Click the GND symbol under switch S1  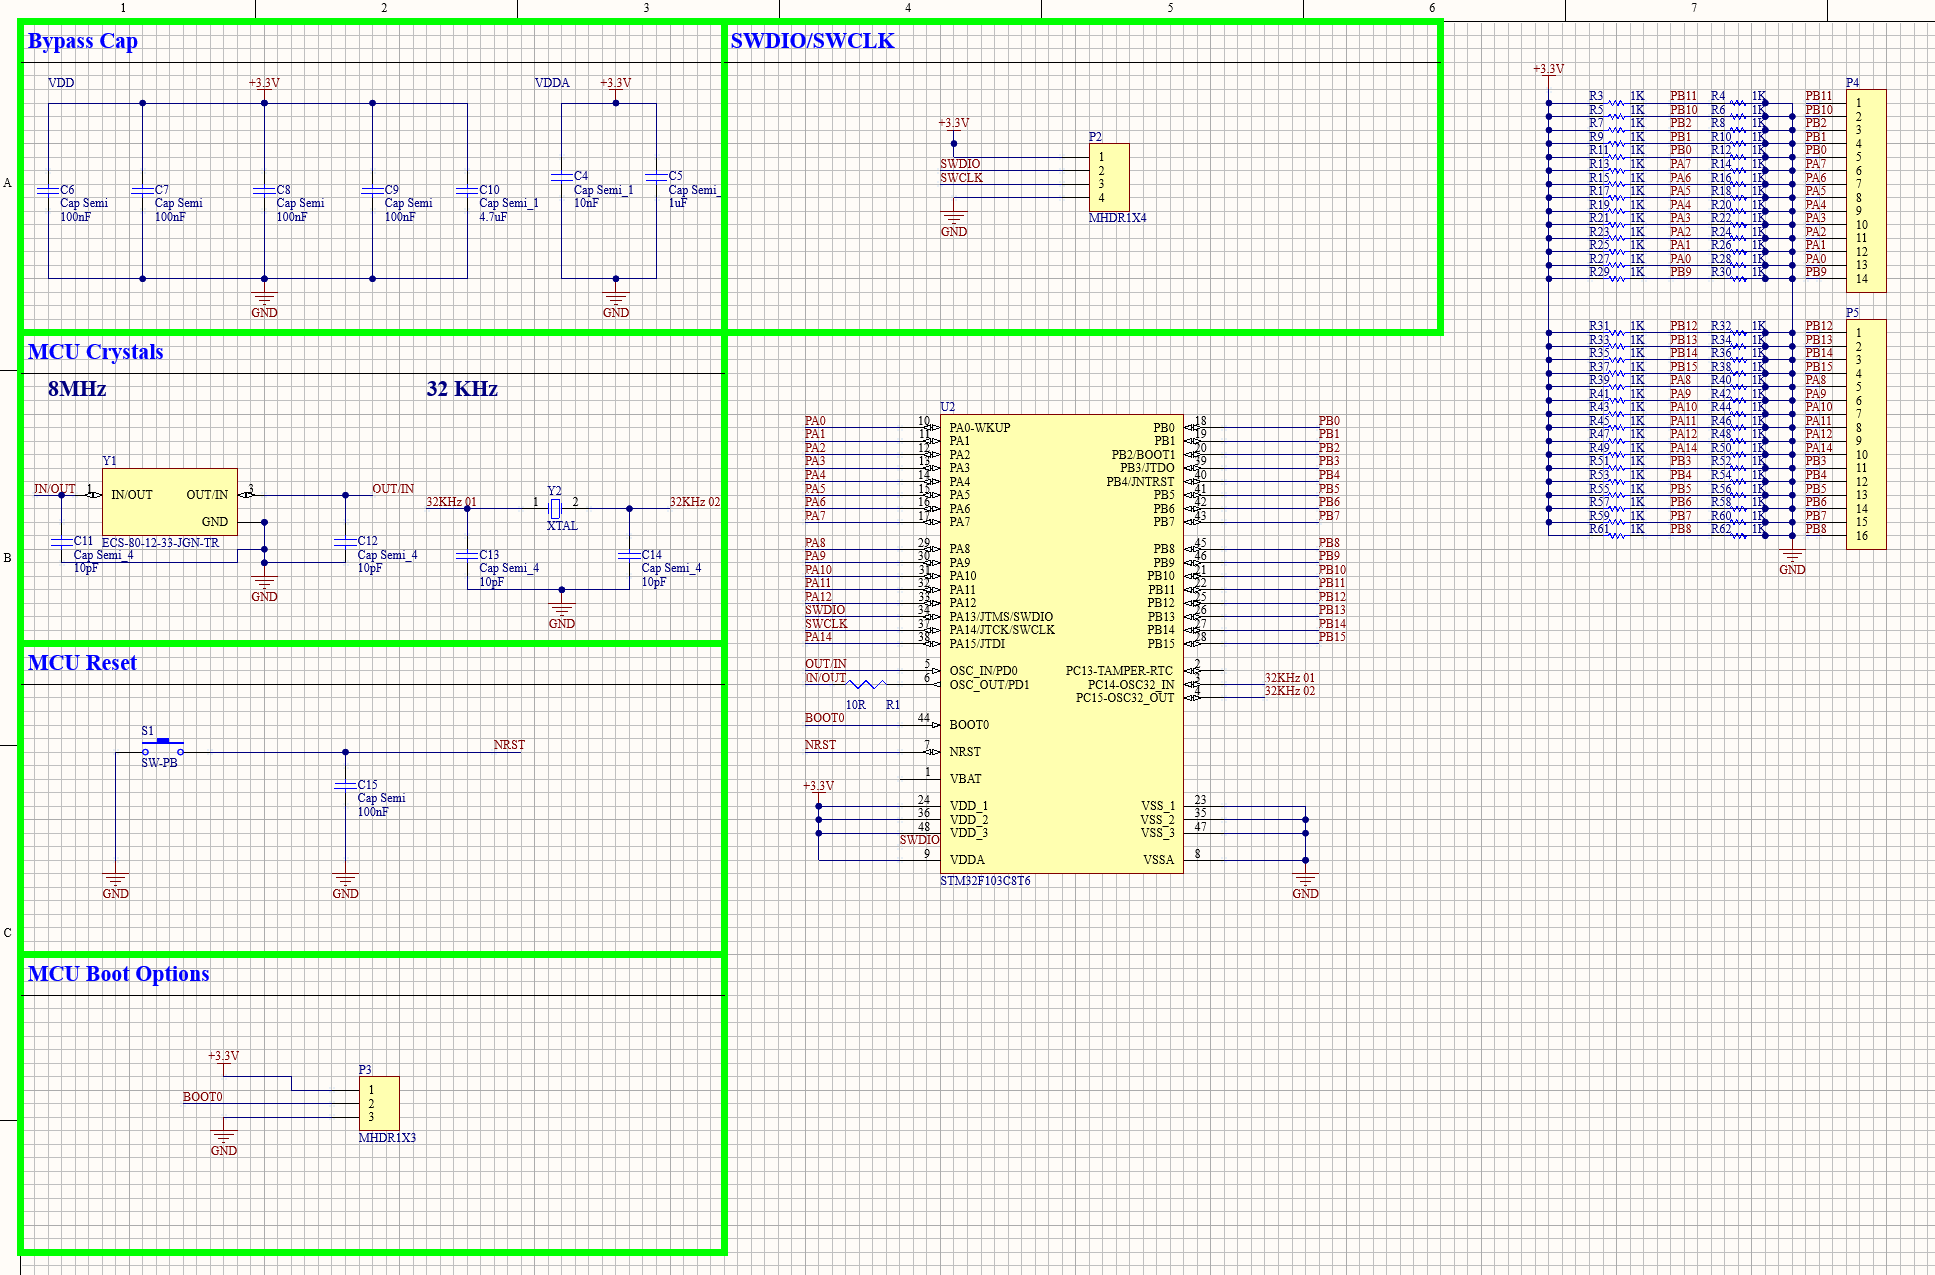point(115,886)
